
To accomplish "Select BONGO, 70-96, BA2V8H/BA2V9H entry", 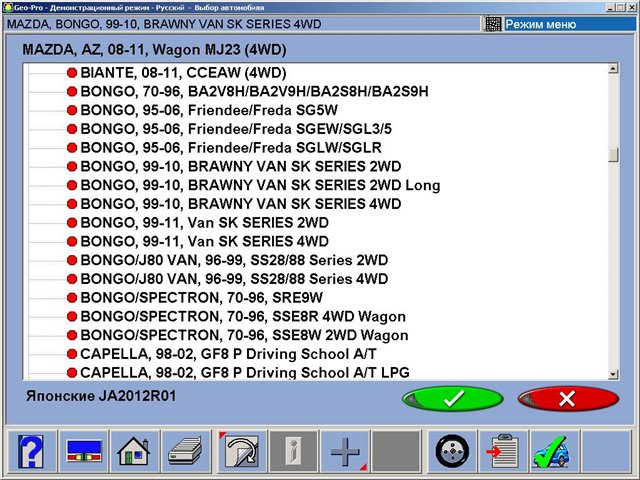I will point(254,91).
